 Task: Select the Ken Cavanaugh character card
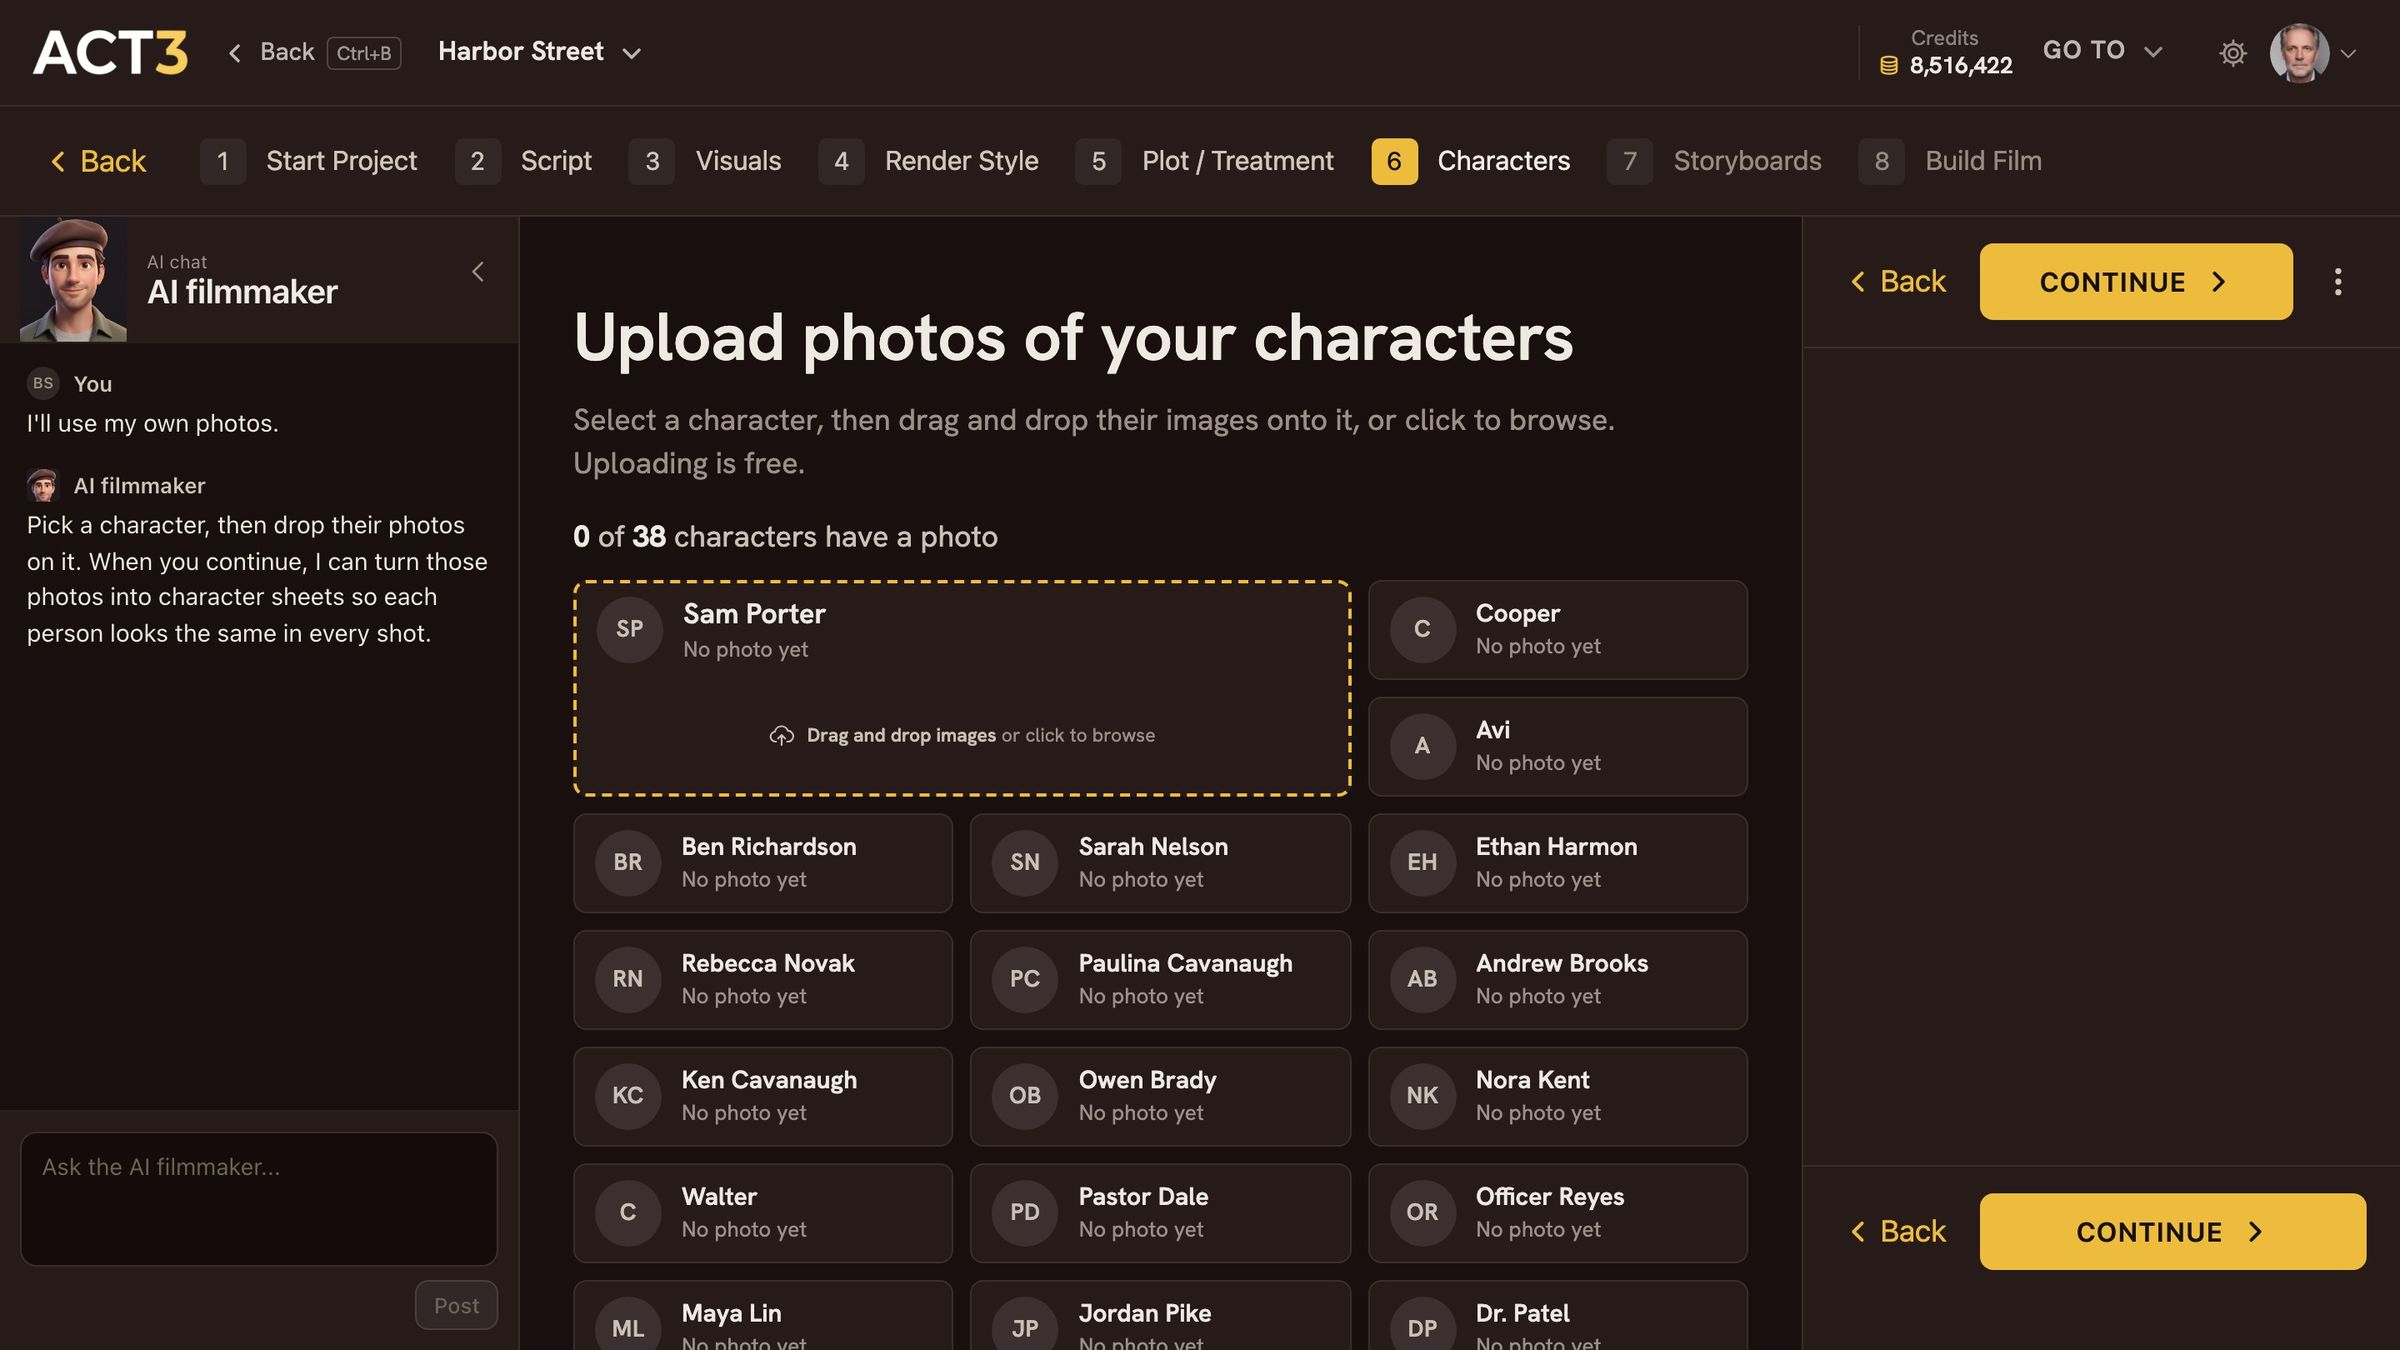pos(763,1097)
